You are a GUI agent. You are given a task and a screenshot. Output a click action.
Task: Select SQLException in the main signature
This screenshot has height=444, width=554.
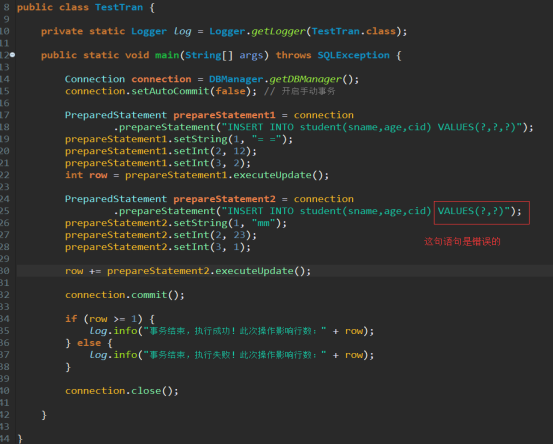pyautogui.click(x=353, y=55)
